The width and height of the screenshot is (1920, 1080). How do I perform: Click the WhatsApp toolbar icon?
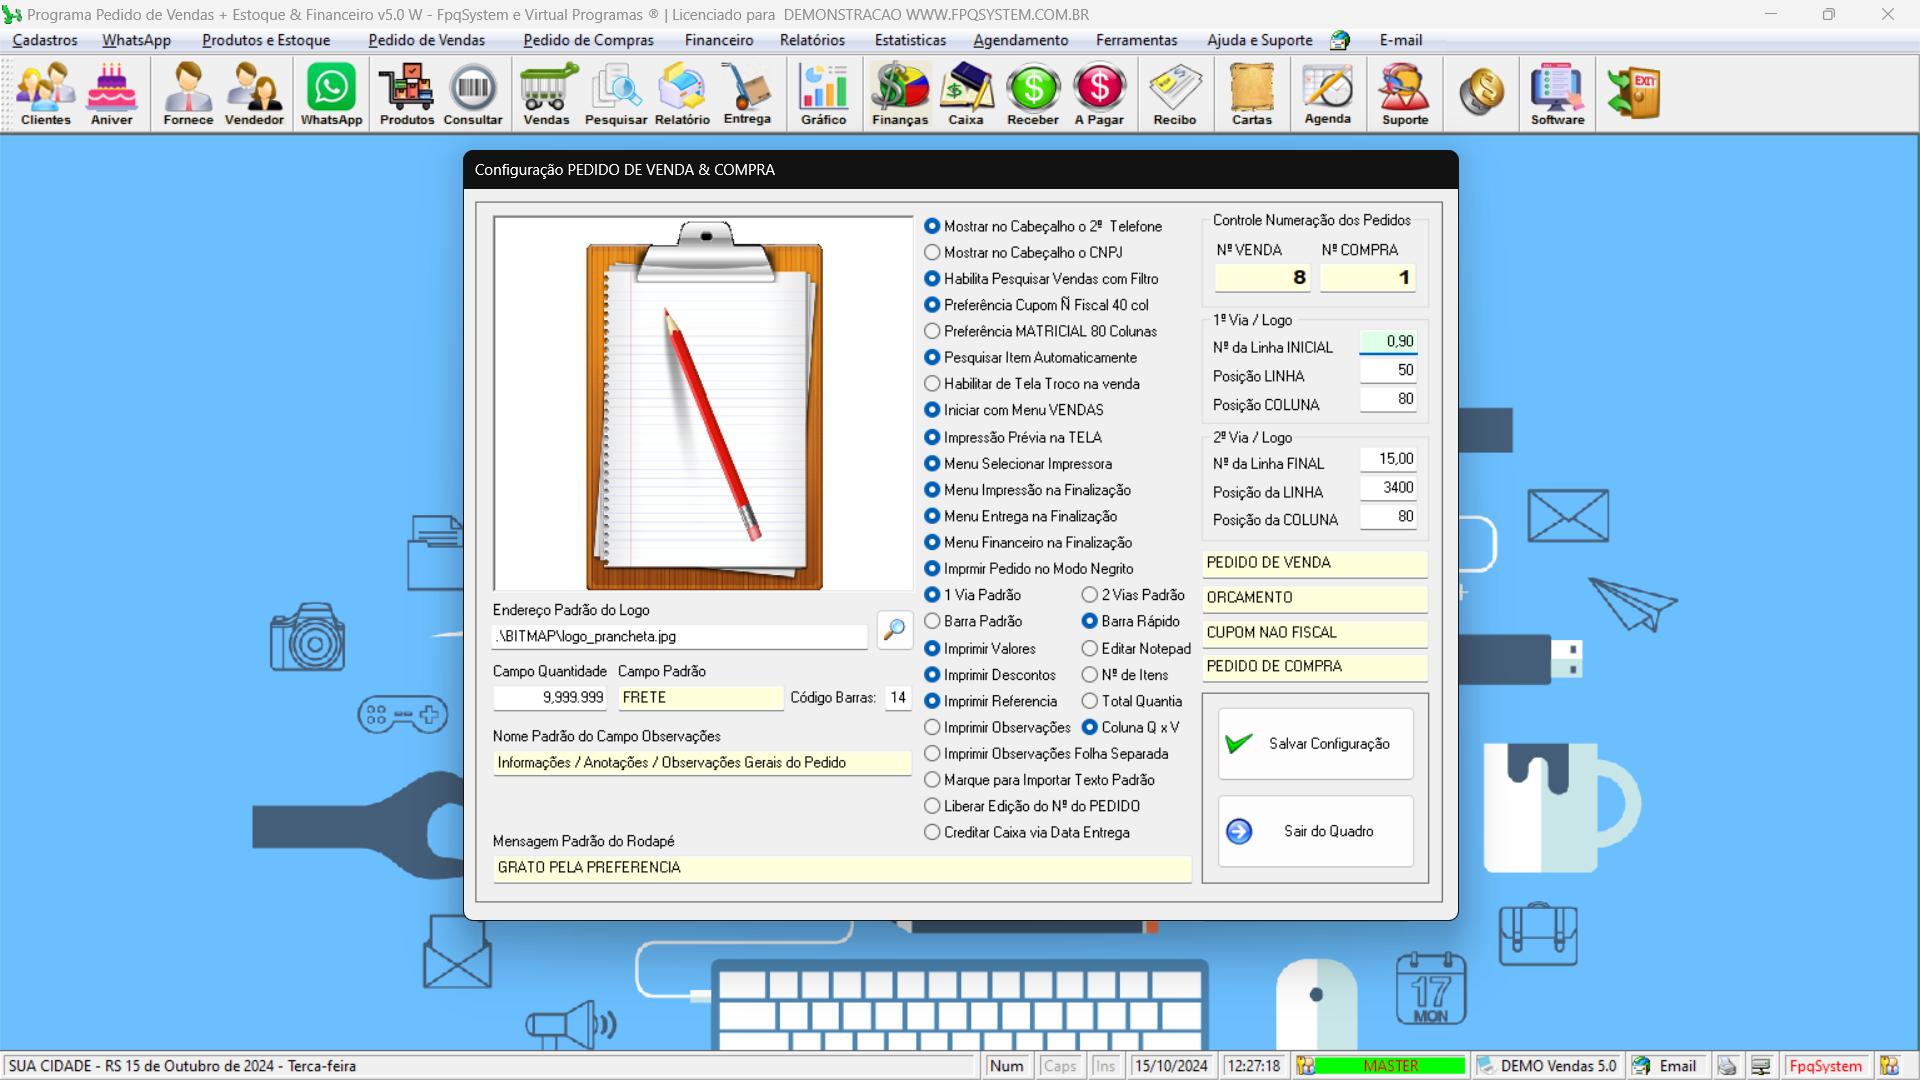[x=331, y=96]
